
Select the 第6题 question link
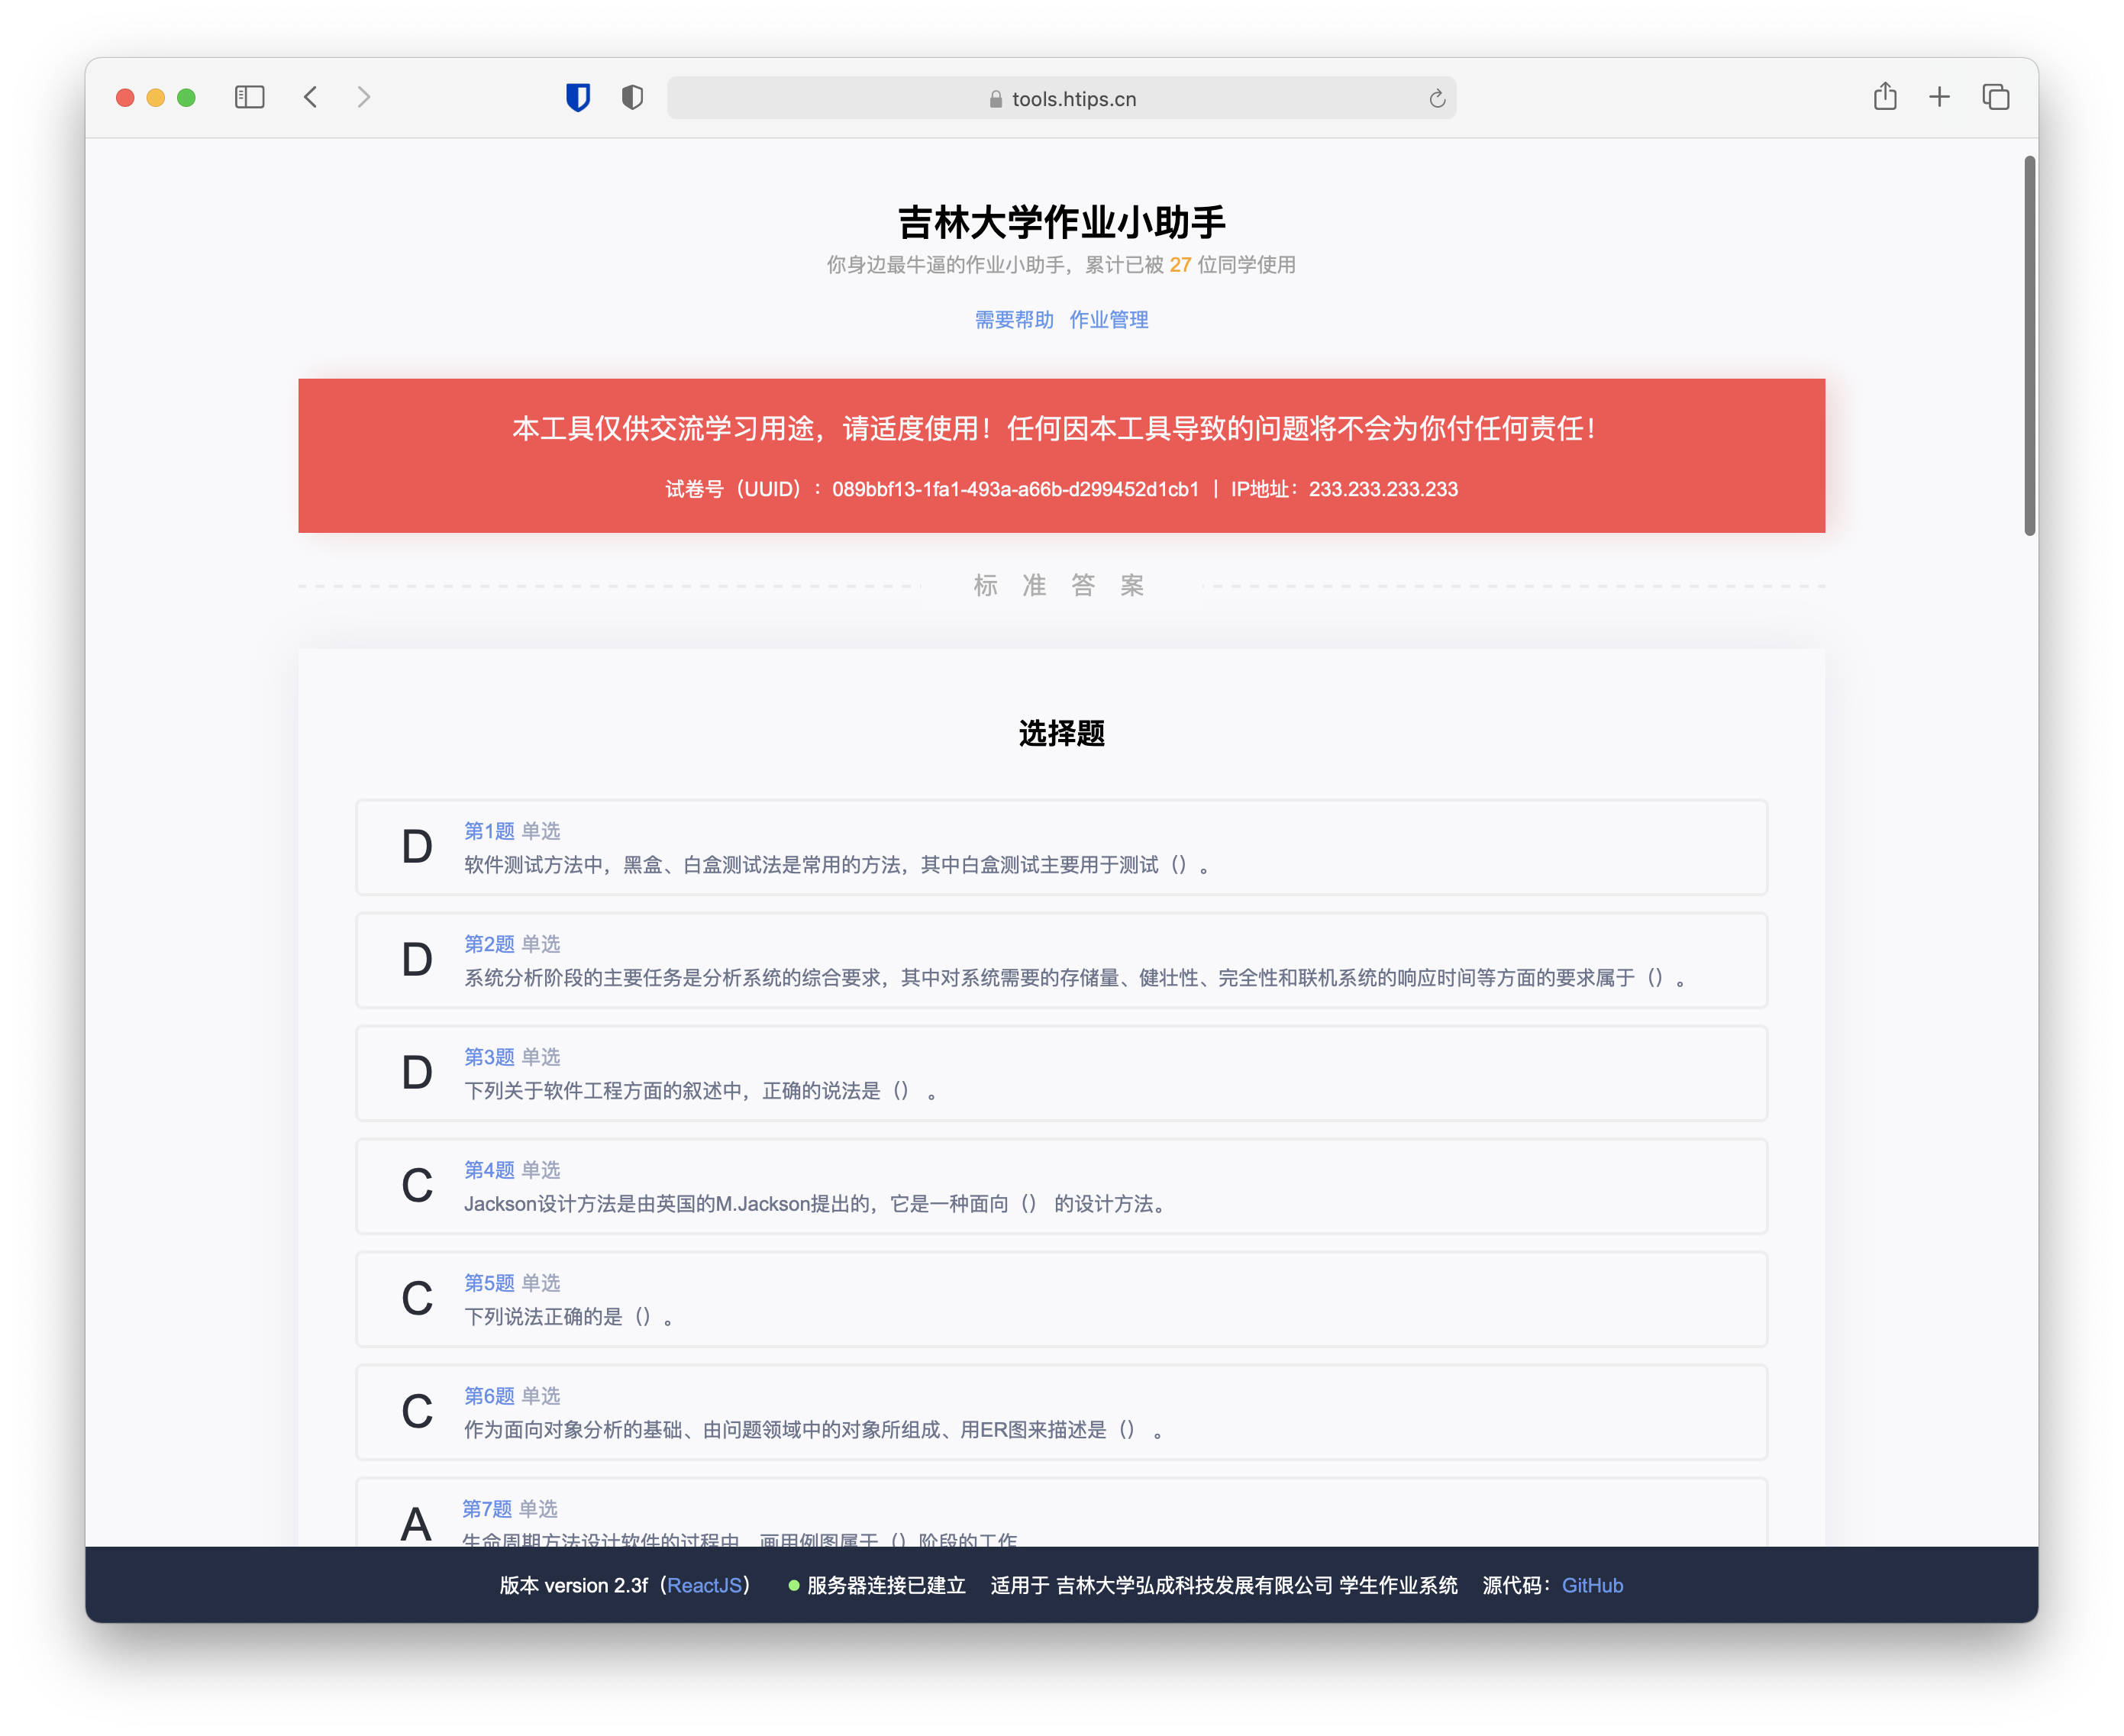pos(489,1396)
